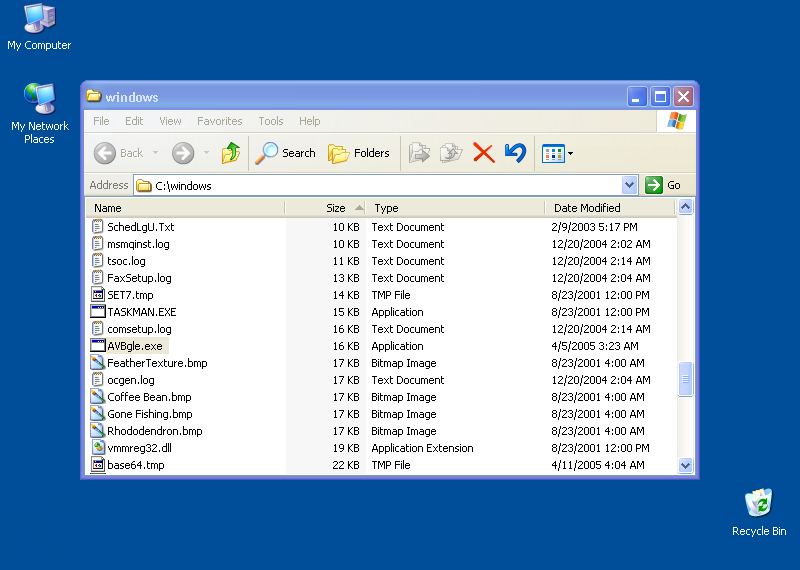800x570 pixels.
Task: Click the Recycle Bin desktop icon
Action: [x=759, y=505]
